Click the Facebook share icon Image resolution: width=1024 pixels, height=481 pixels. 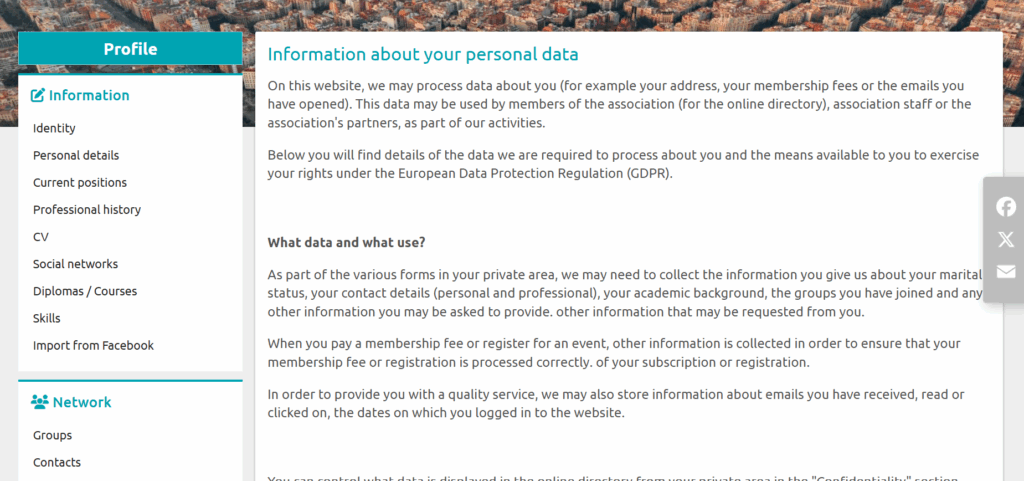(1006, 207)
